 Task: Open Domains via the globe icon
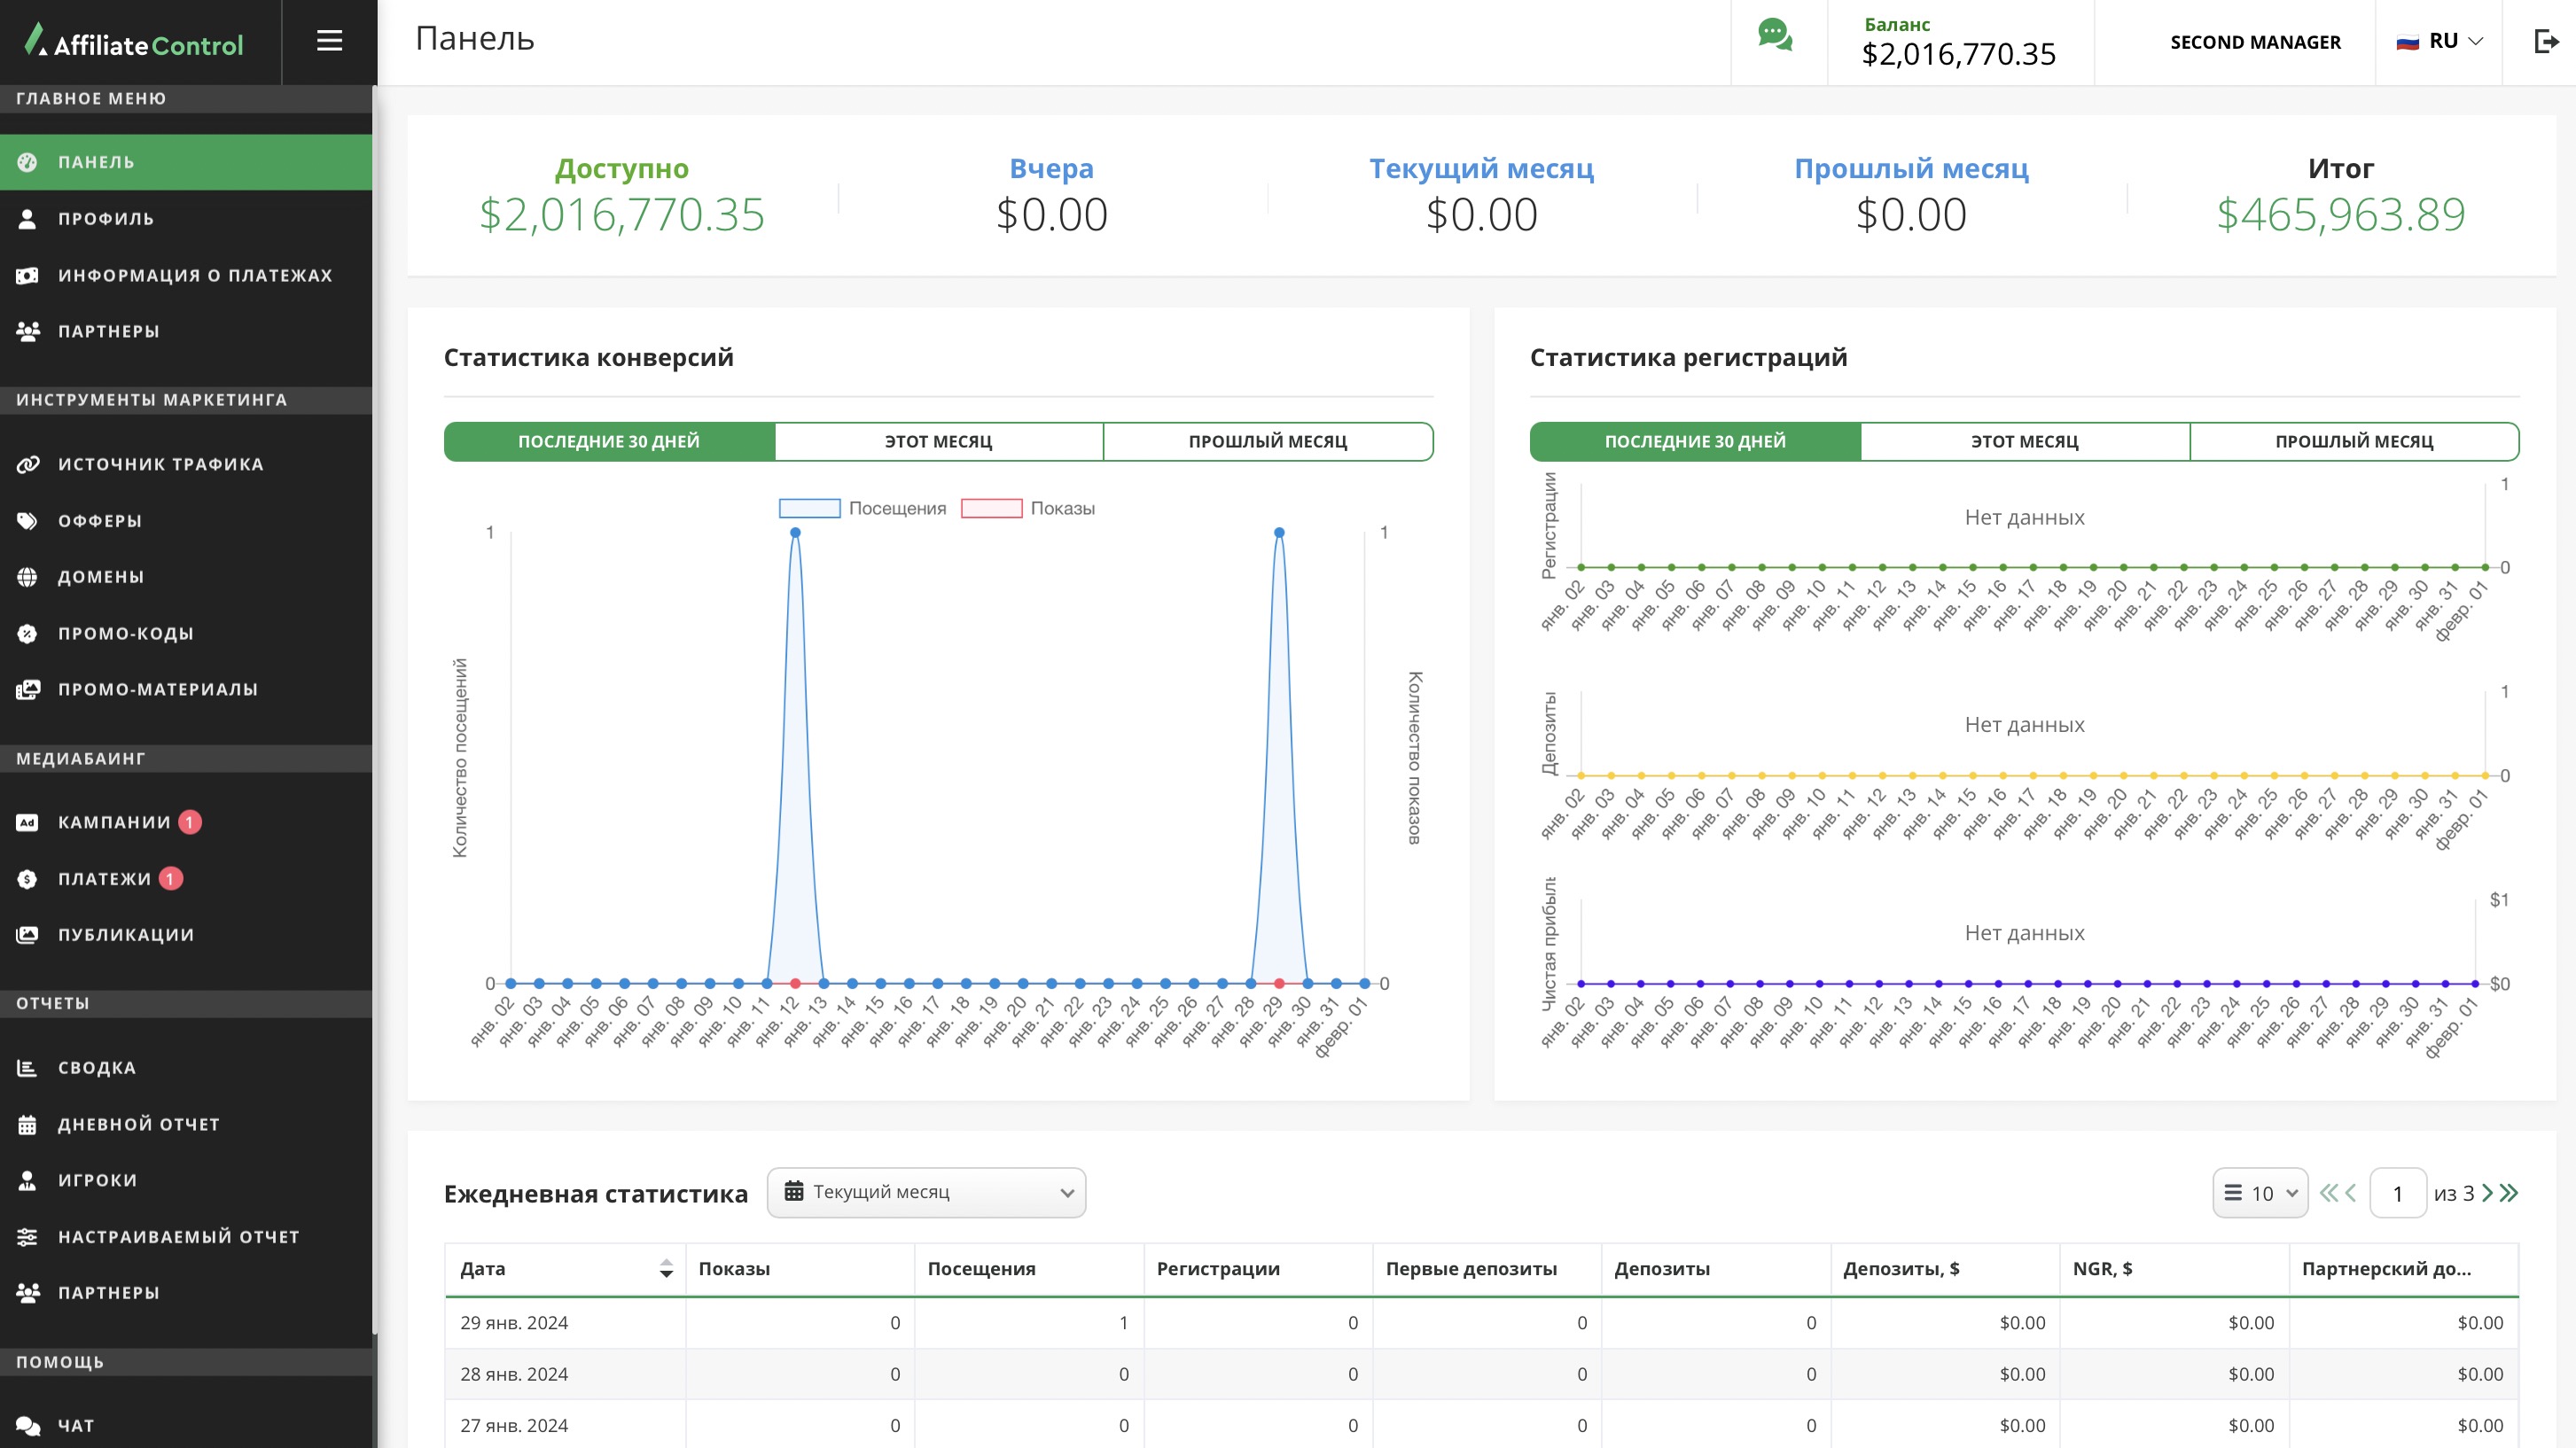[27, 577]
